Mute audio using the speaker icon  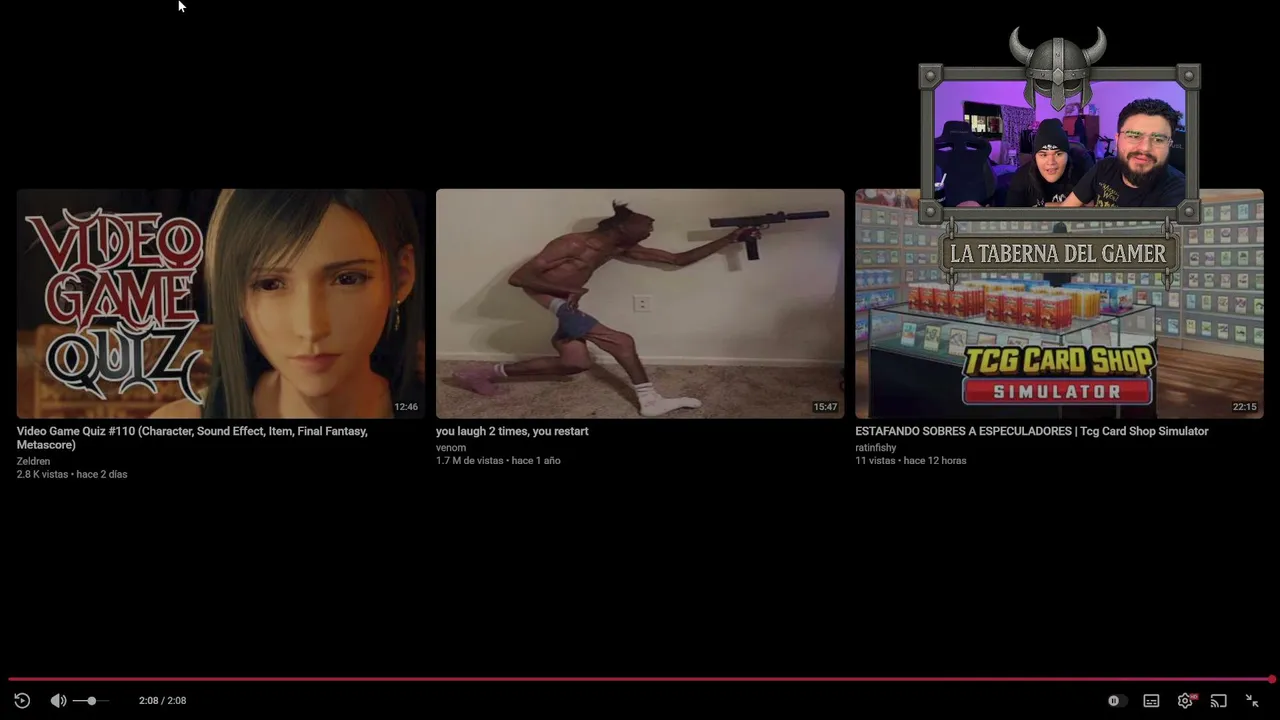point(58,701)
